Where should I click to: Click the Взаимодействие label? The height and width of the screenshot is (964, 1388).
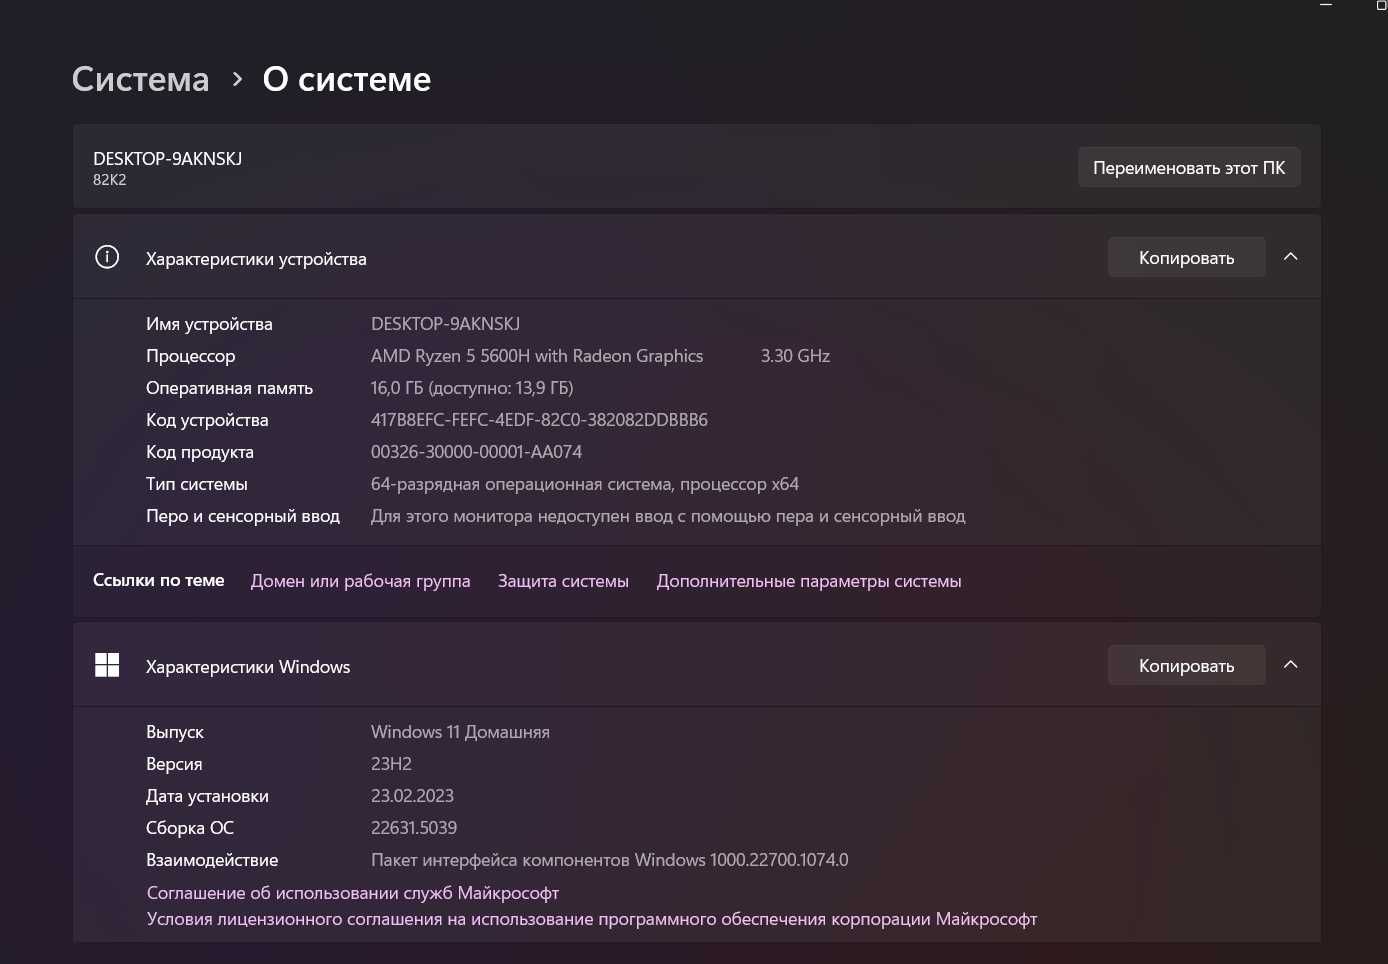point(212,860)
